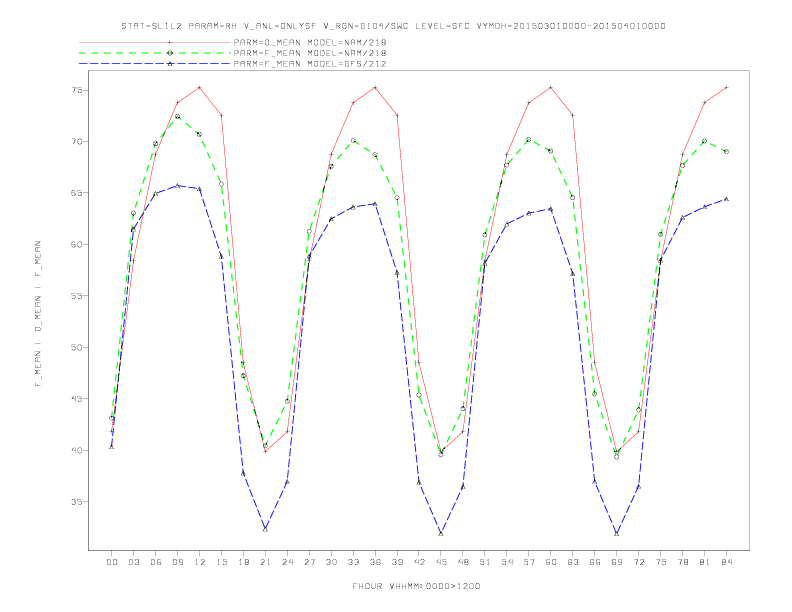The width and height of the screenshot is (792, 612).
Task: Click y-axis tick value 45
Action: click(77, 399)
